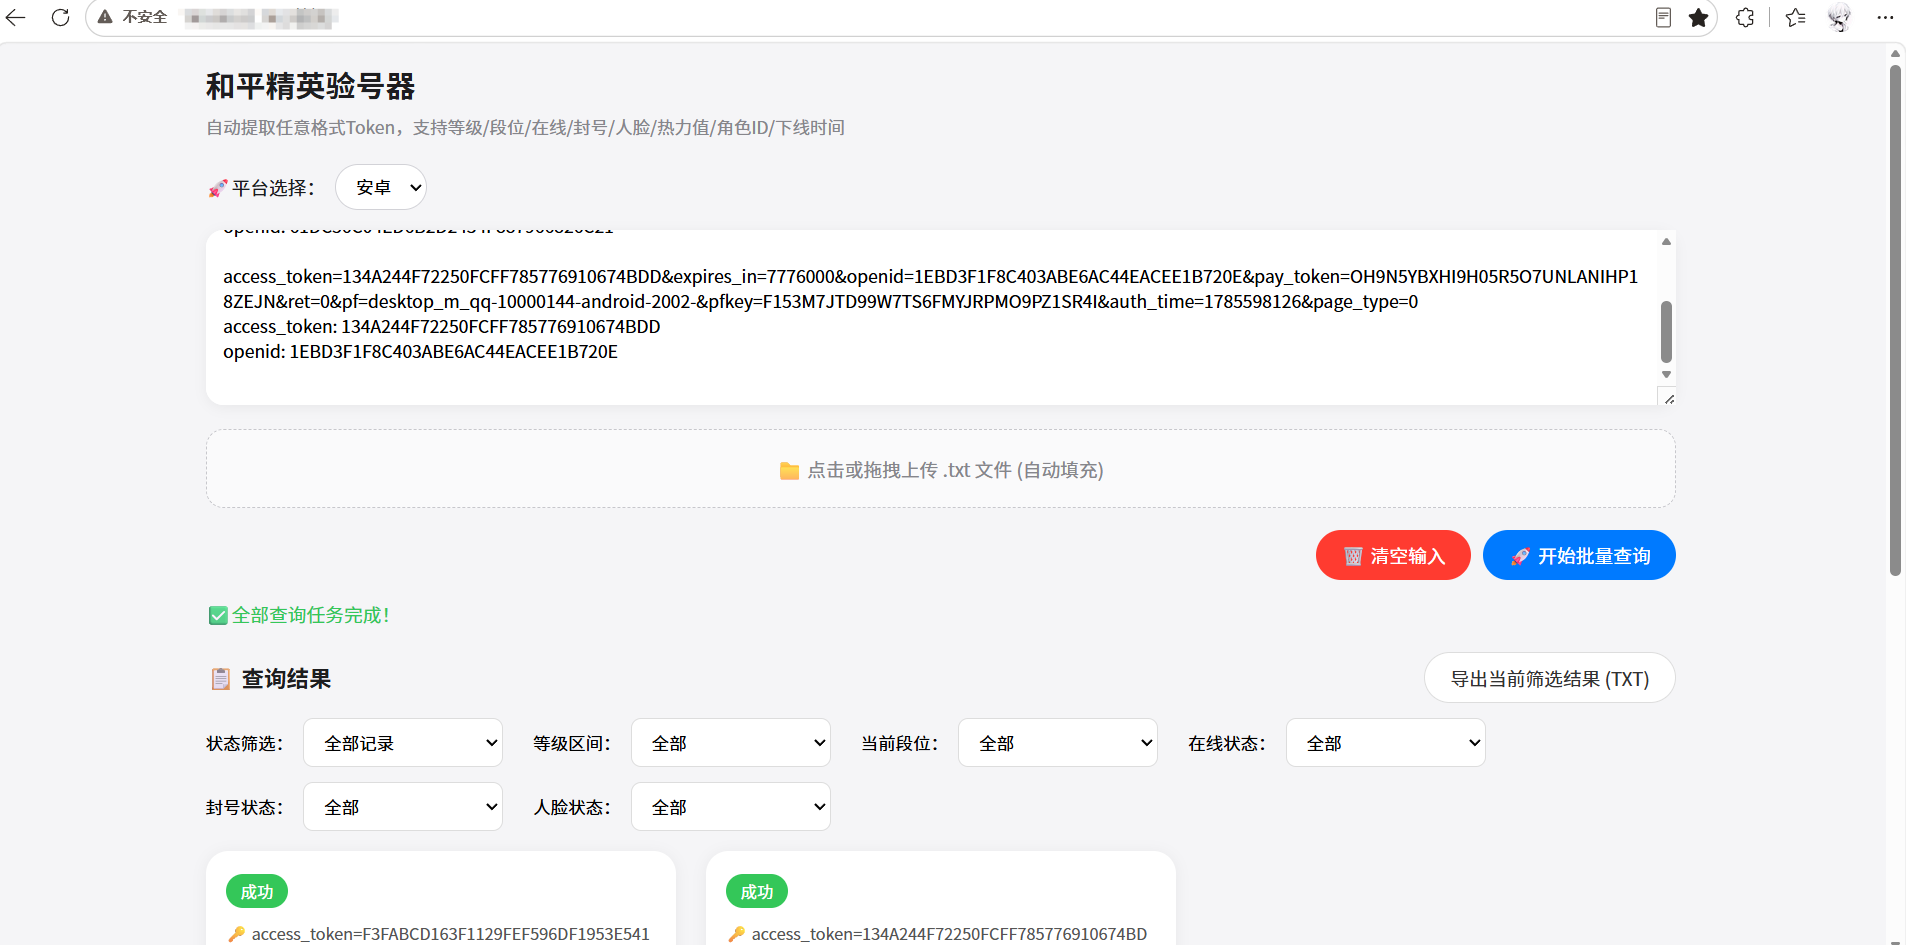Click the line access_token: 134A244F72250FCFF785776910674BDD
This screenshot has width=1909, height=945.
(442, 327)
